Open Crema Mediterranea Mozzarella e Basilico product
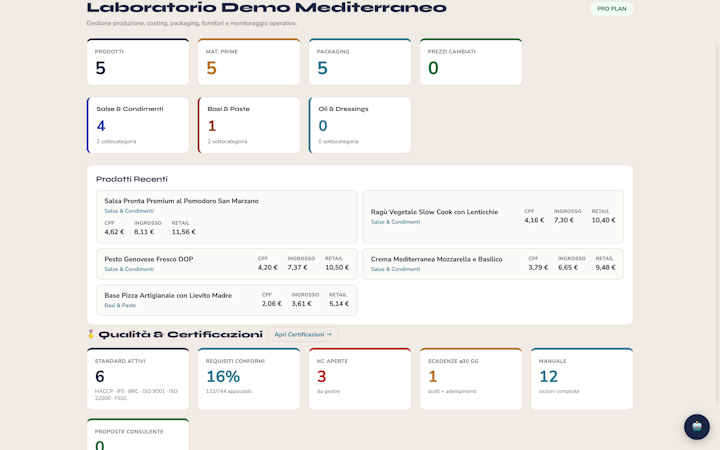 (493, 264)
